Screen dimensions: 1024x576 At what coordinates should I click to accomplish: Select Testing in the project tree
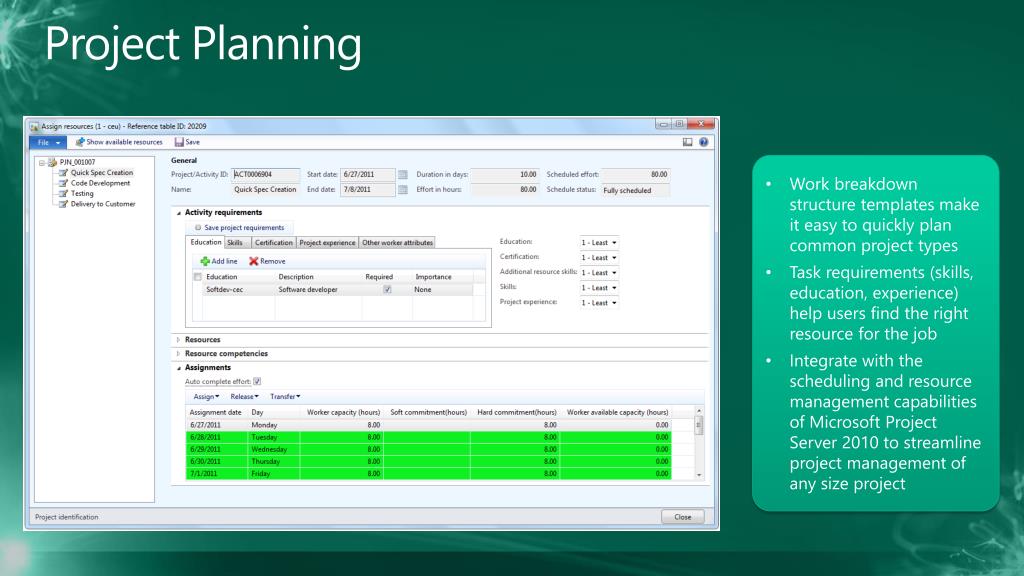point(82,194)
